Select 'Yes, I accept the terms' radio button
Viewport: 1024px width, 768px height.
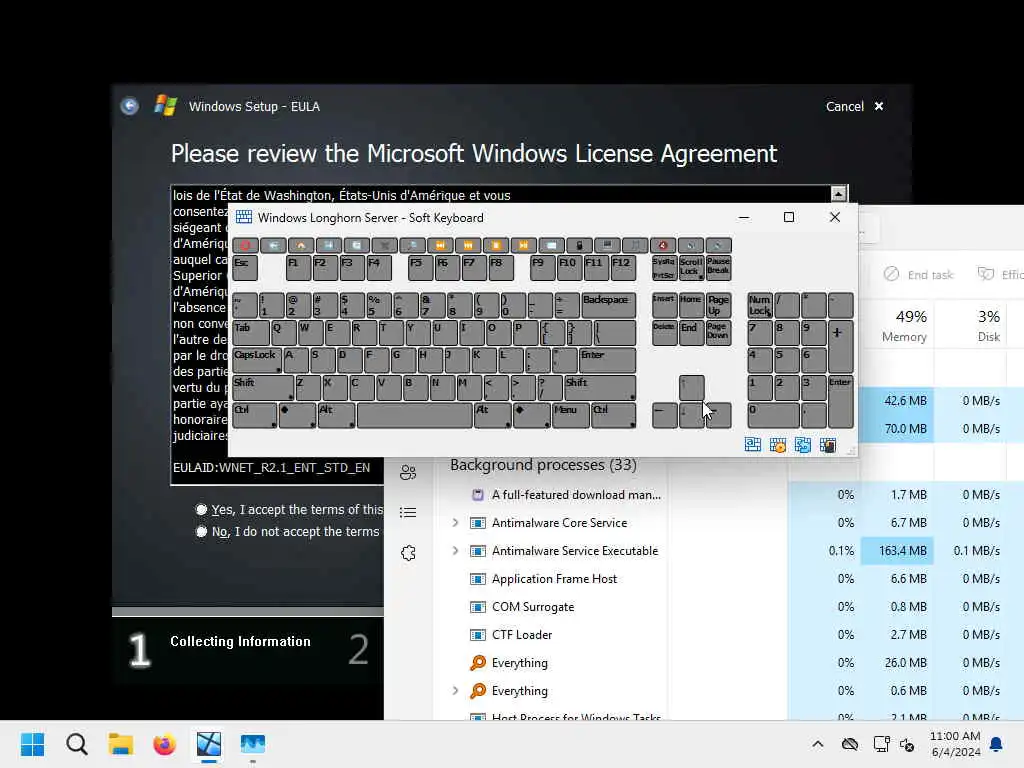tap(201, 509)
